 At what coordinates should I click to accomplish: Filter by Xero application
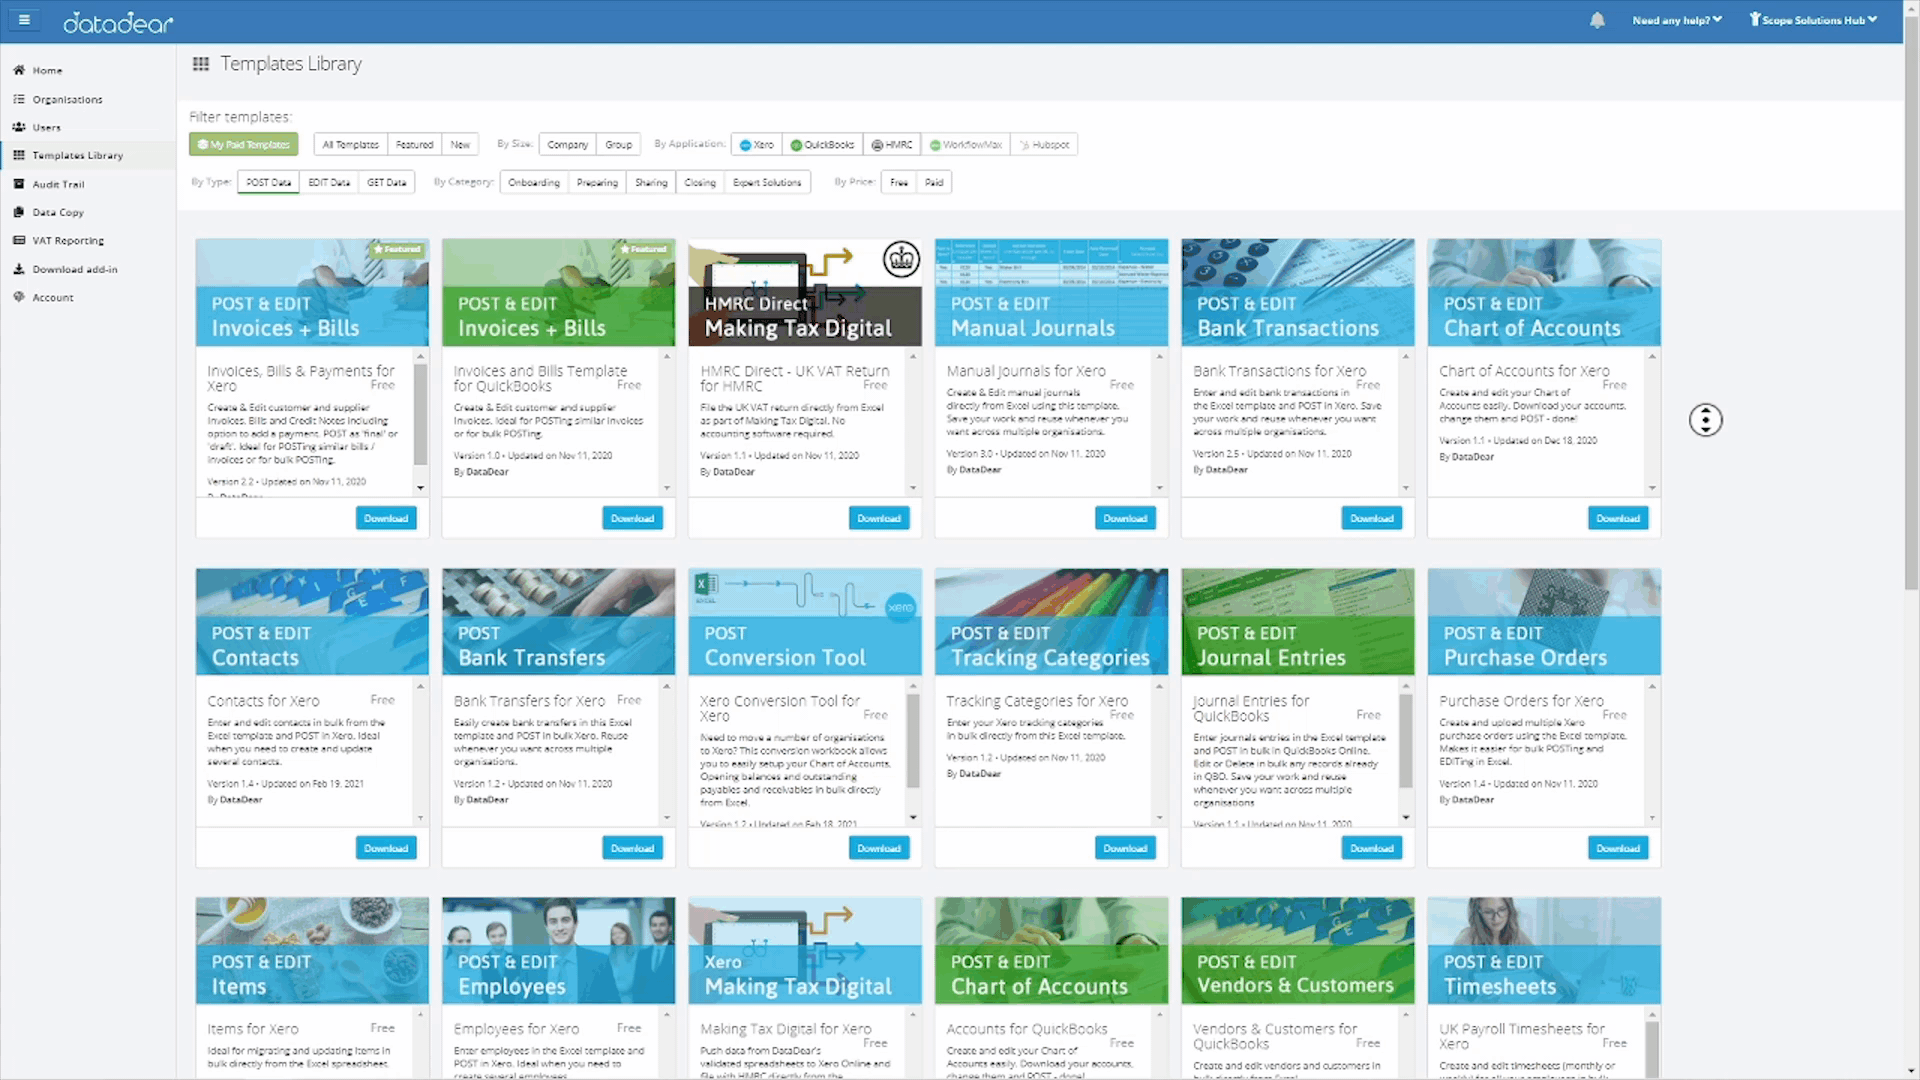(756, 145)
